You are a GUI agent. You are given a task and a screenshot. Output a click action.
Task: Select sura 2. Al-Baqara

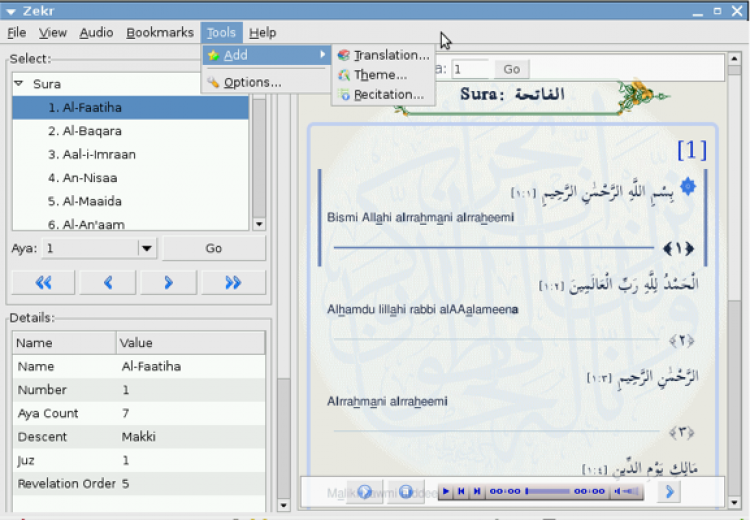131,131
